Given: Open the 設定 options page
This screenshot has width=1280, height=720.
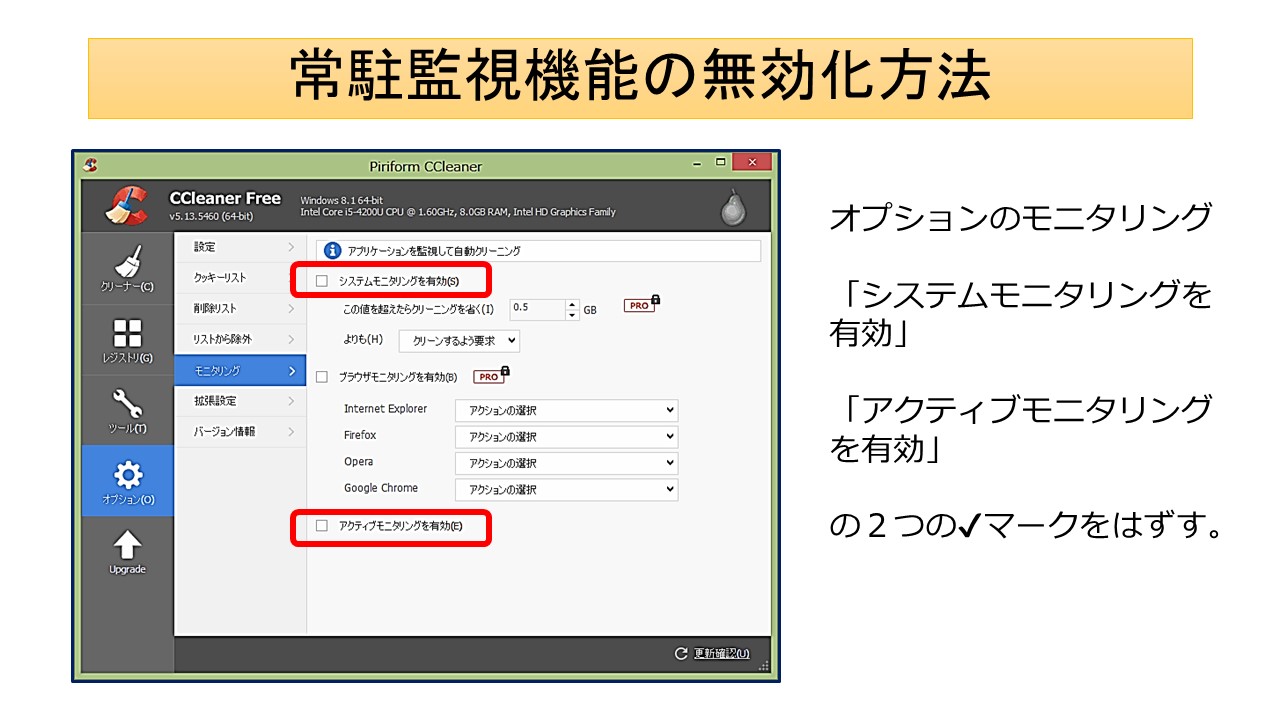Looking at the screenshot, I should pyautogui.click(x=240, y=247).
